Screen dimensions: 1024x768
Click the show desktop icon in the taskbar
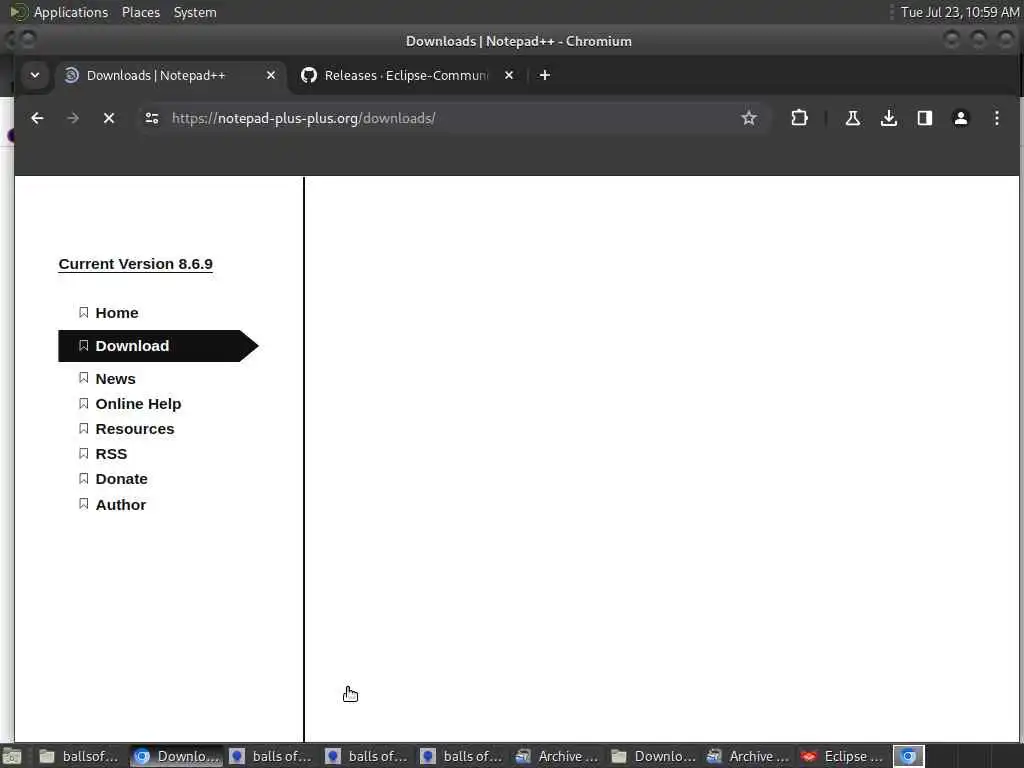(12, 756)
